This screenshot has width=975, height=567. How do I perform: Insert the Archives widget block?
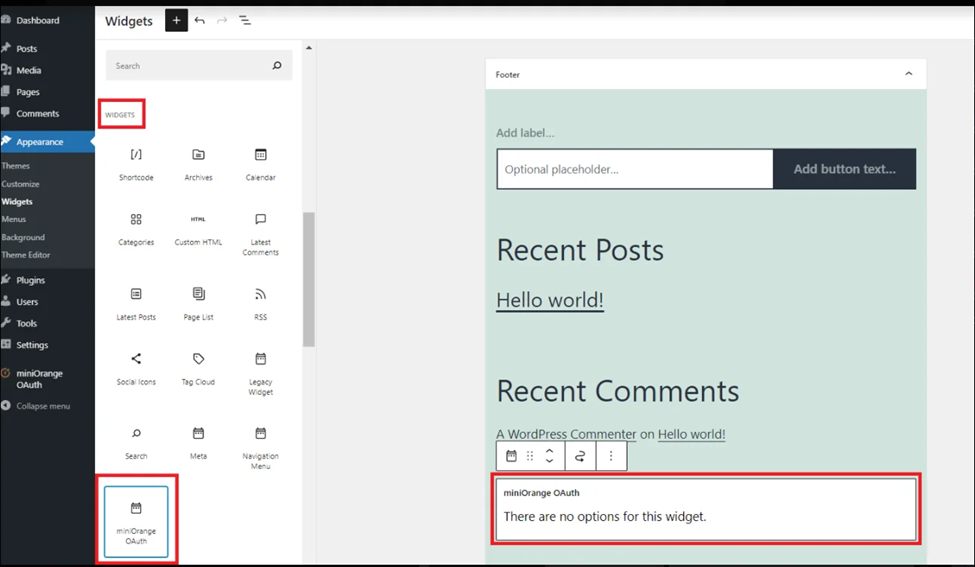(198, 164)
